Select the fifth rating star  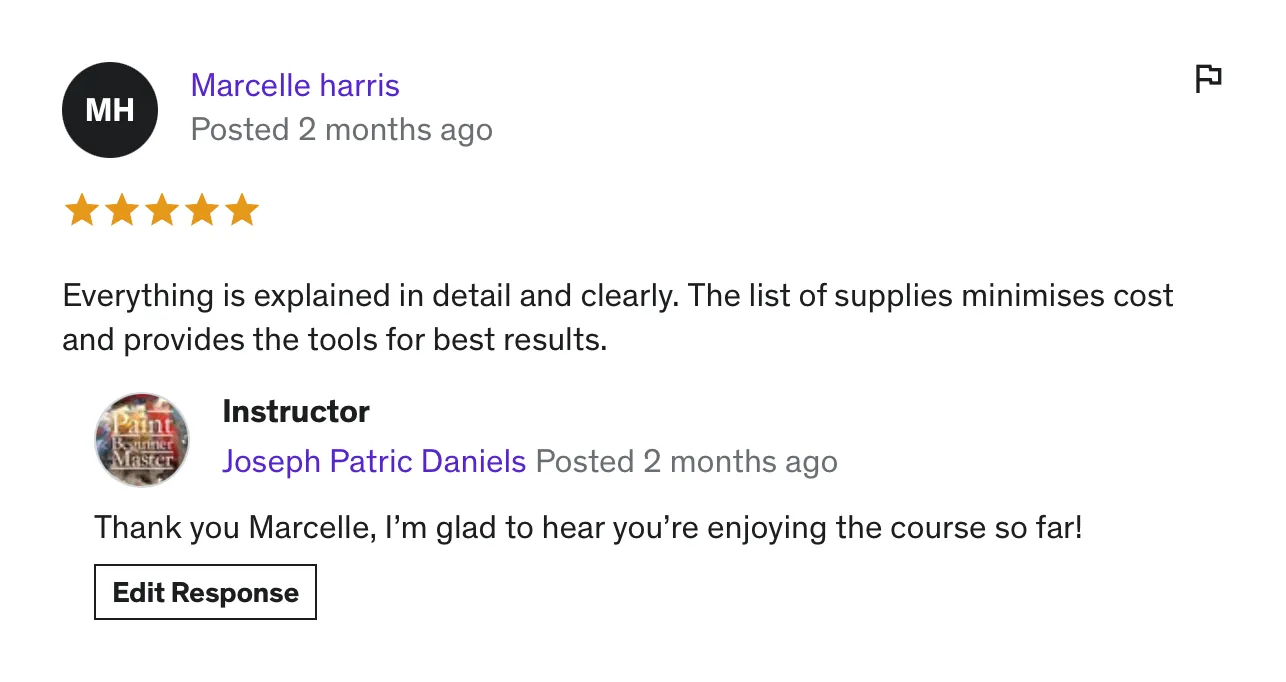241,210
